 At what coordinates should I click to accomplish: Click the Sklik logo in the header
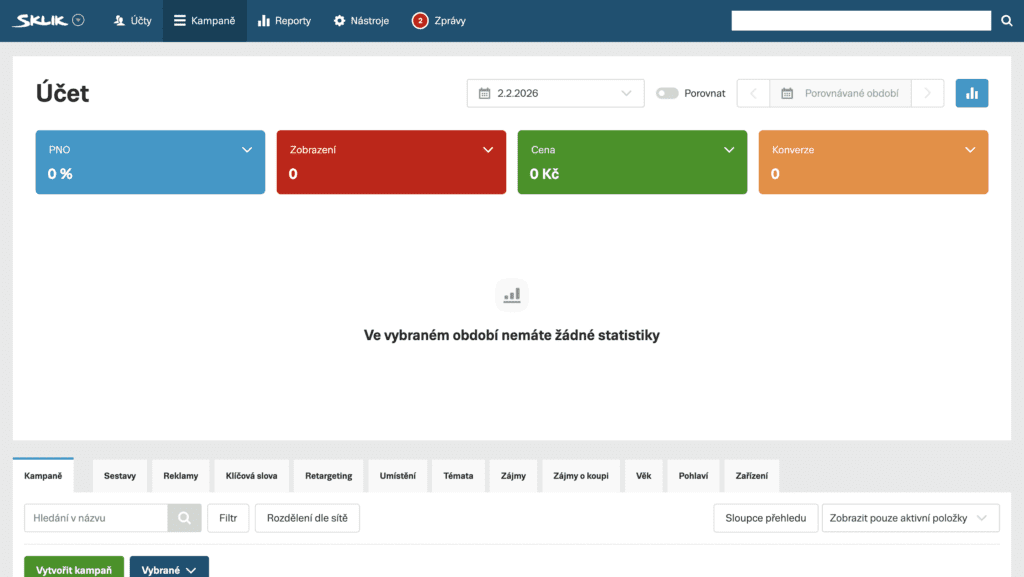tap(40, 20)
